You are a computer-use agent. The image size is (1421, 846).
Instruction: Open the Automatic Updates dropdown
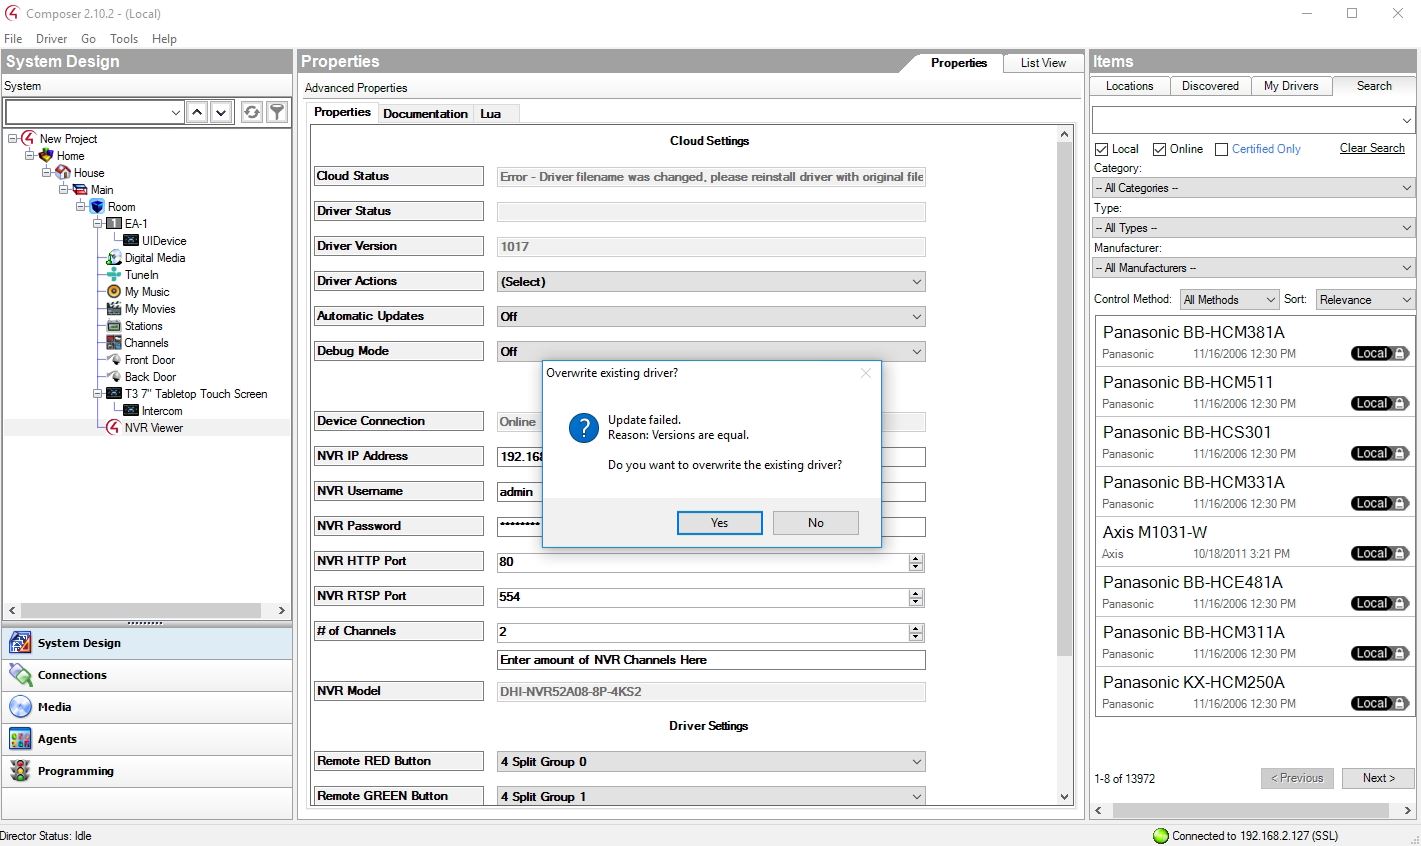[x=711, y=317]
